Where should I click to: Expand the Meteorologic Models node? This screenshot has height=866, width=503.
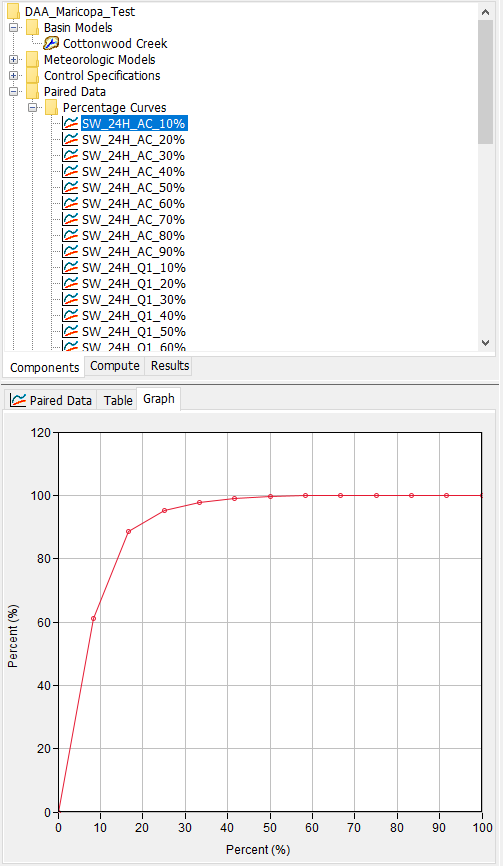pyautogui.click(x=14, y=60)
